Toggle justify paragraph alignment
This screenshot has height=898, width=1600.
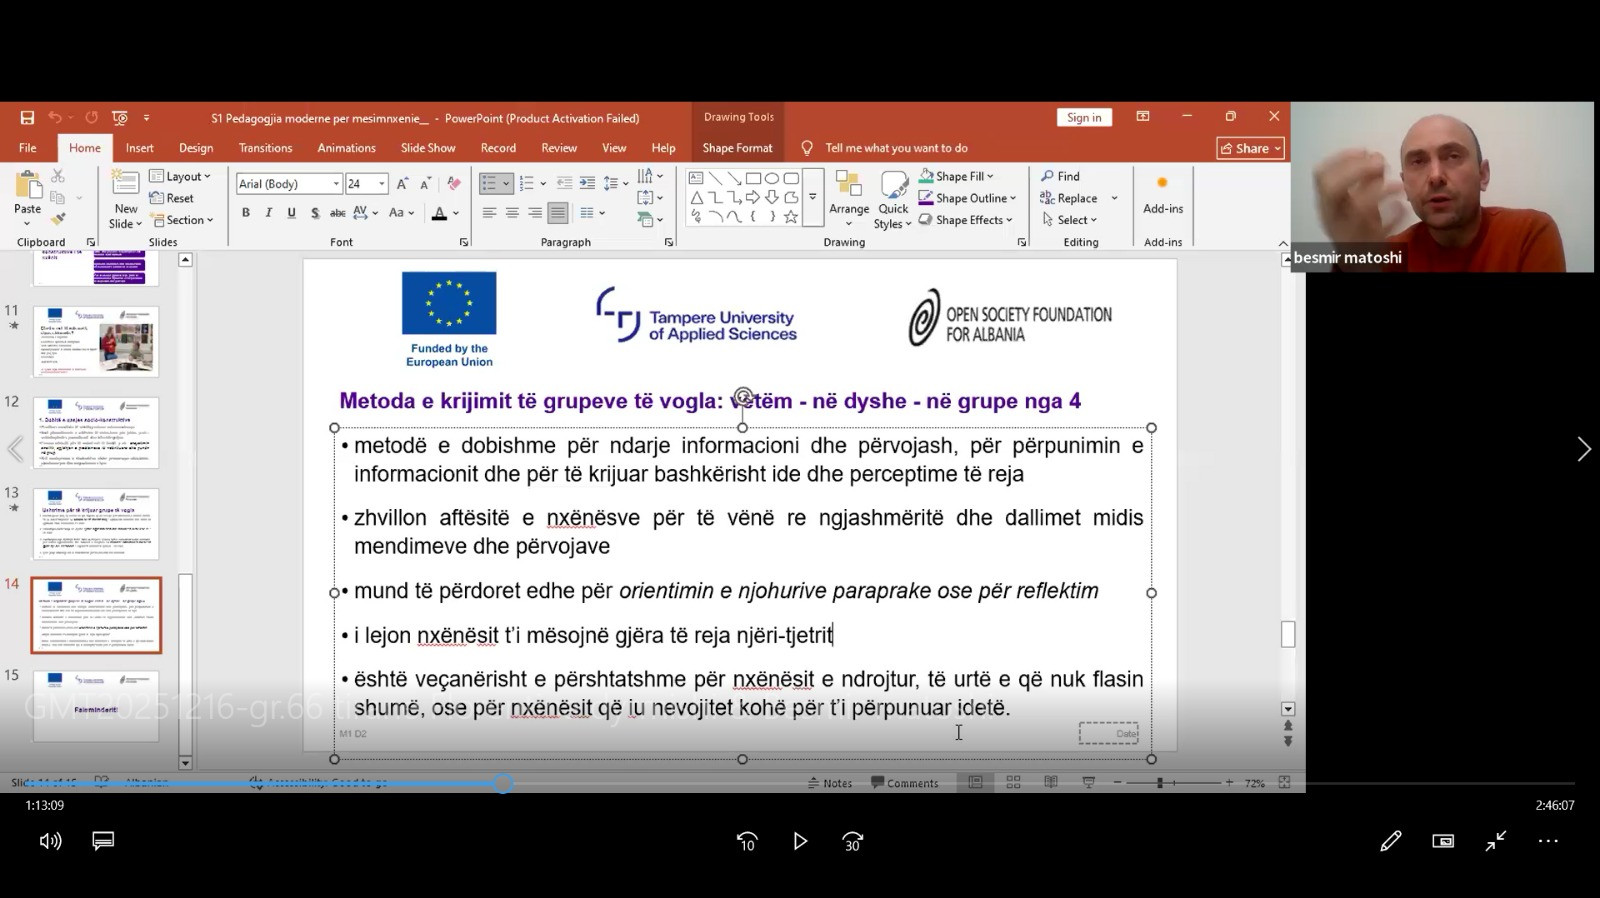558,213
